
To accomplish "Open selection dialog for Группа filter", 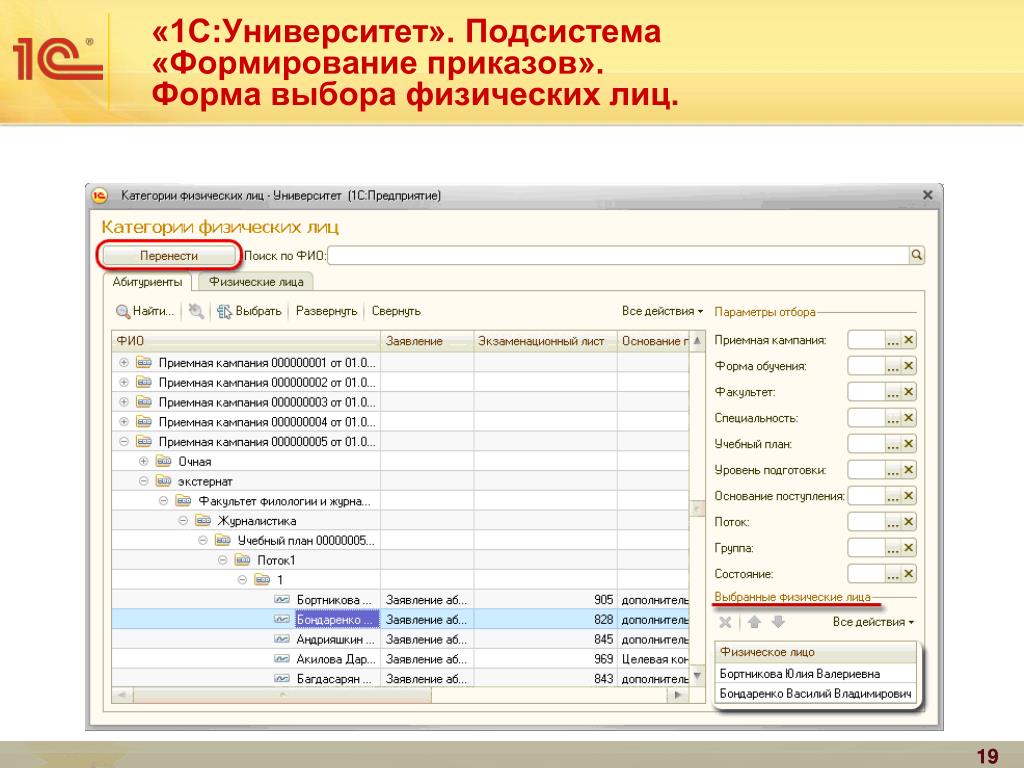I will click(893, 548).
